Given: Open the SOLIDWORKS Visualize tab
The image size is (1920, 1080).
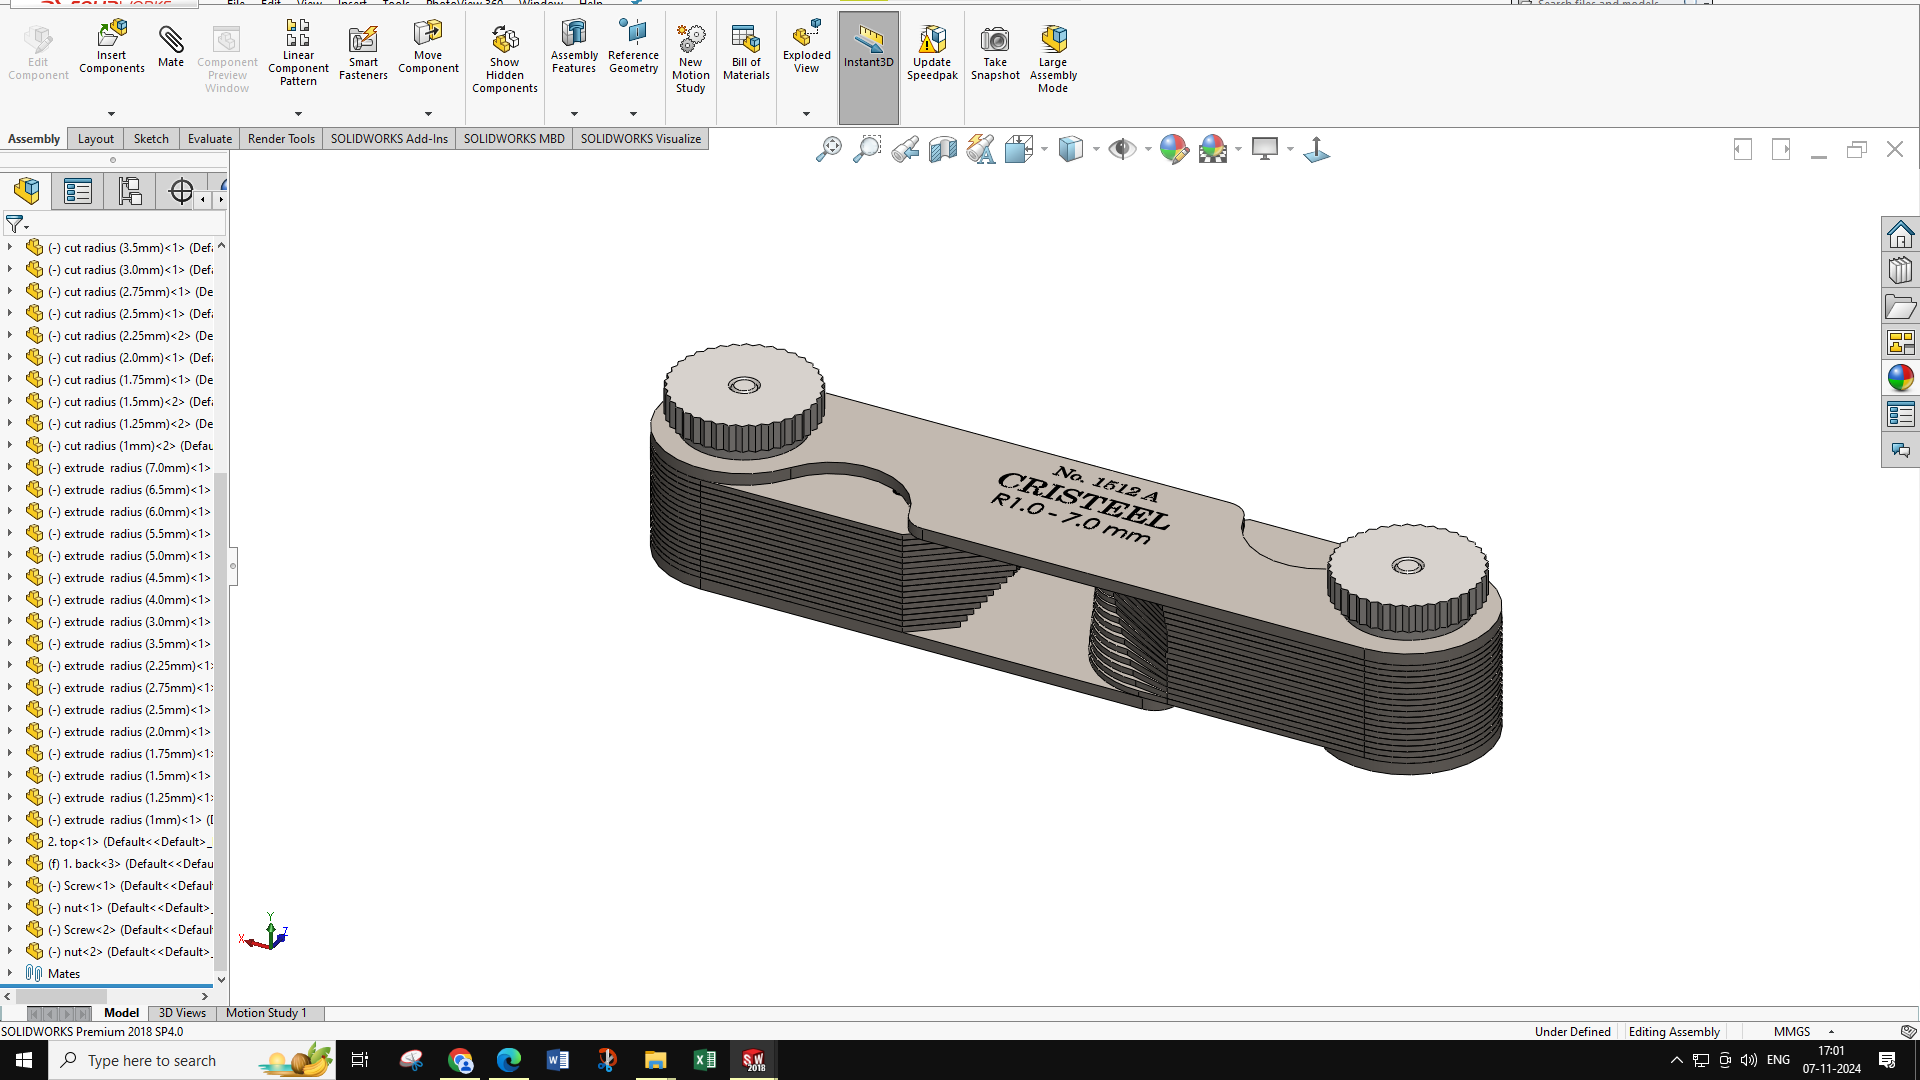Looking at the screenshot, I should (x=641, y=139).
